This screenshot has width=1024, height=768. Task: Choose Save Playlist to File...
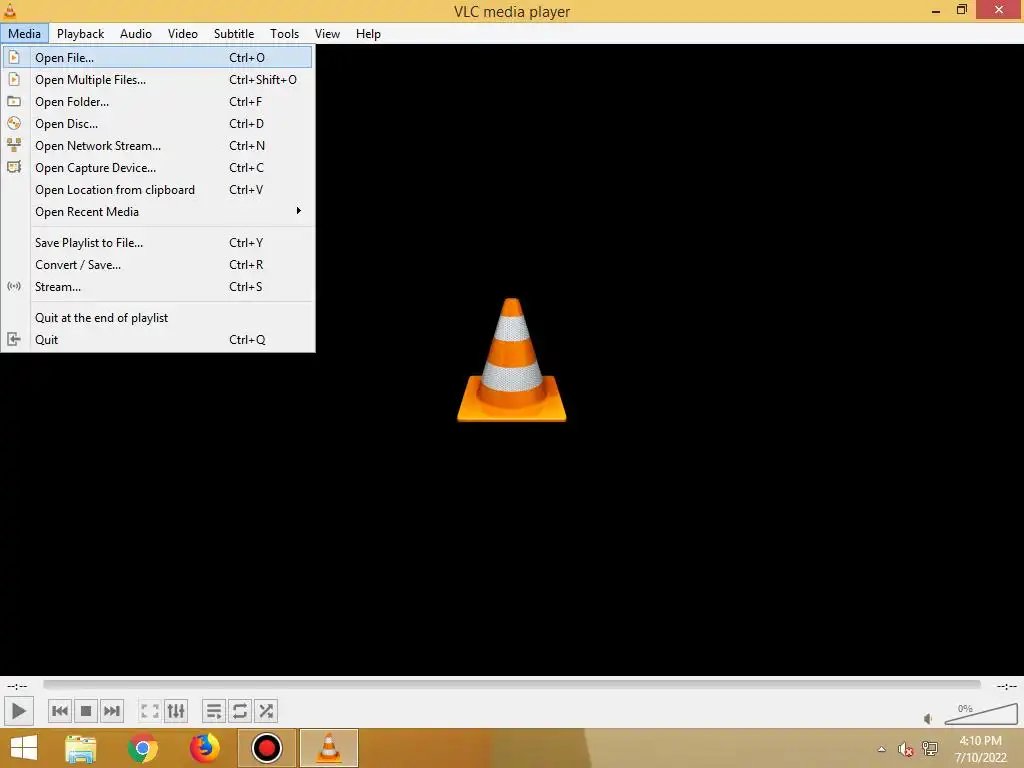pyautogui.click(x=157, y=242)
